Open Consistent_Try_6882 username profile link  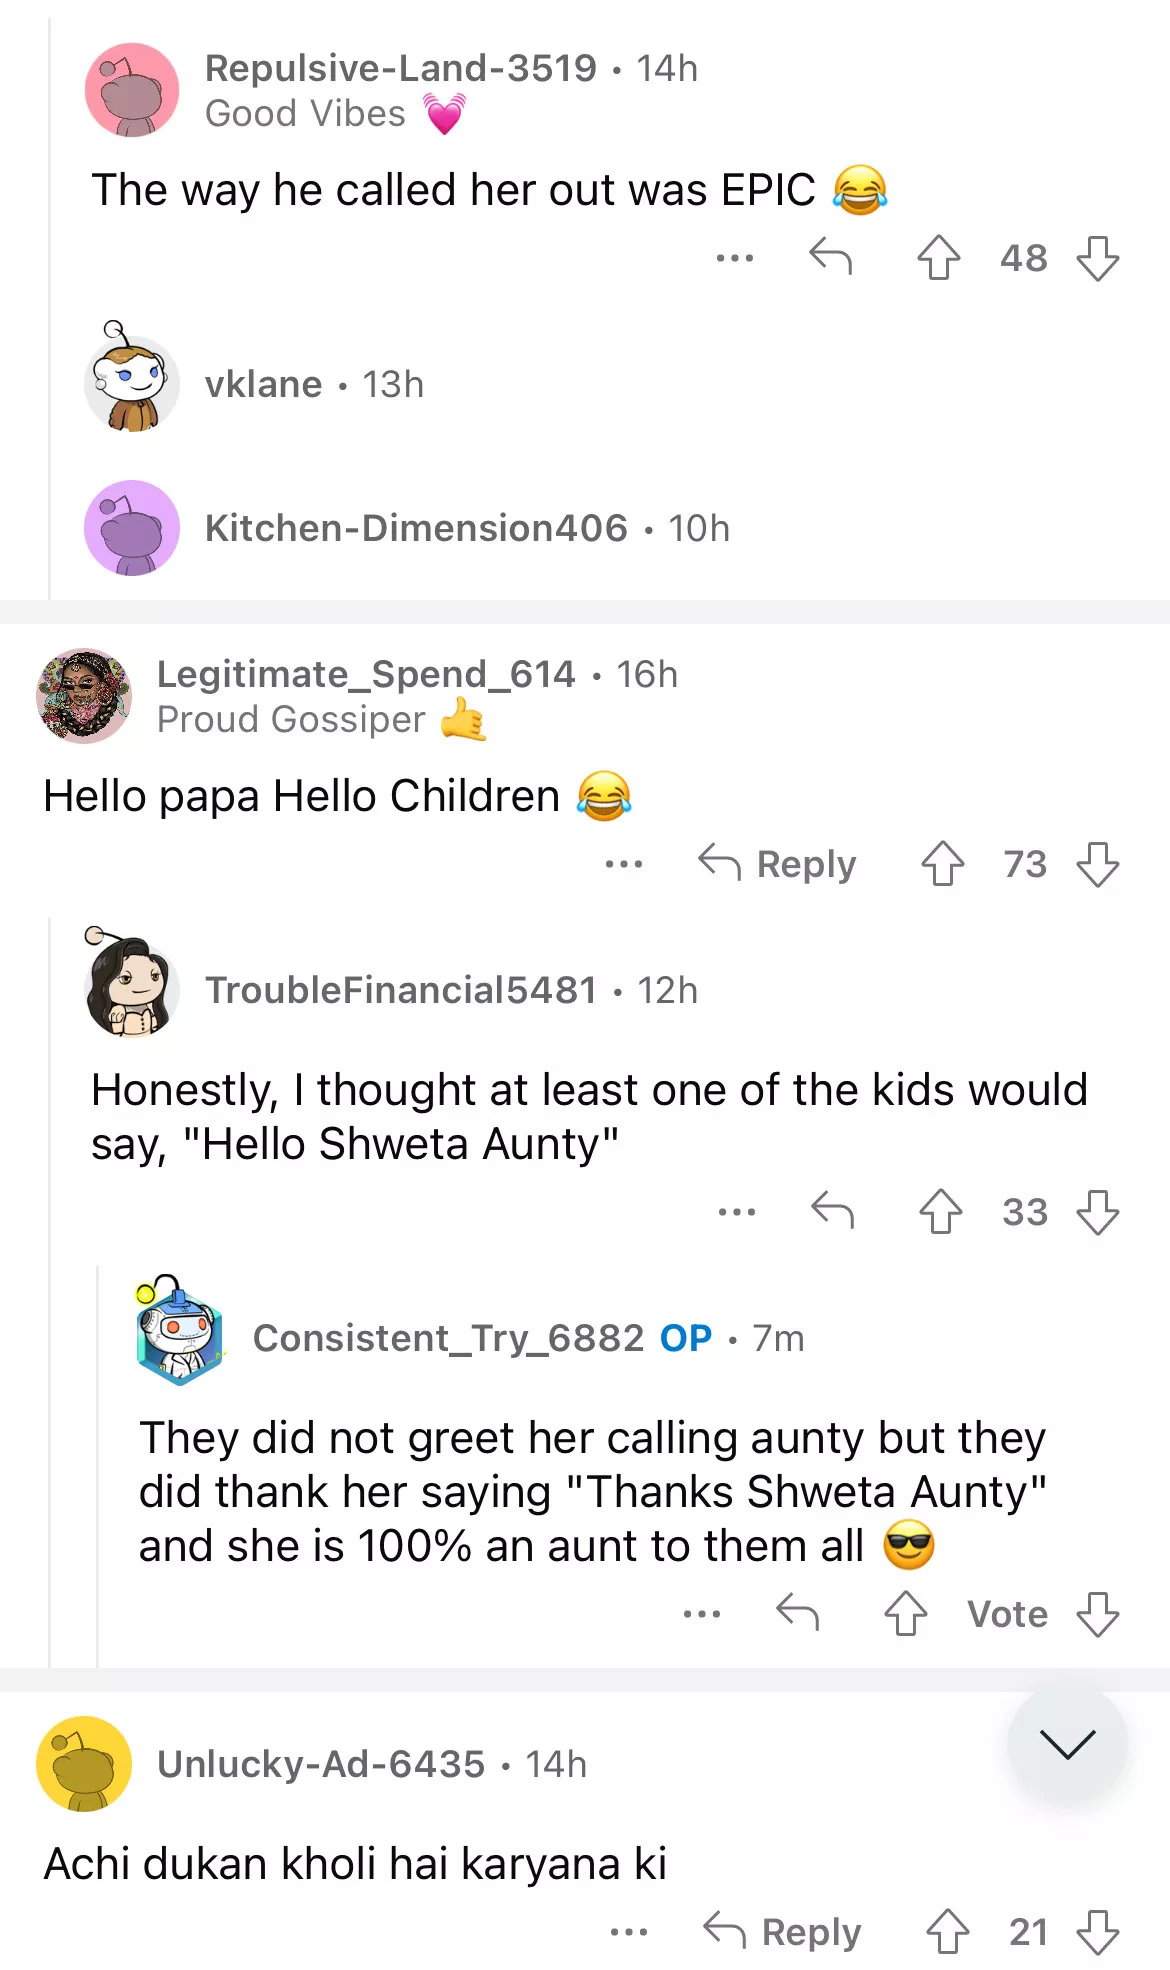point(448,1338)
